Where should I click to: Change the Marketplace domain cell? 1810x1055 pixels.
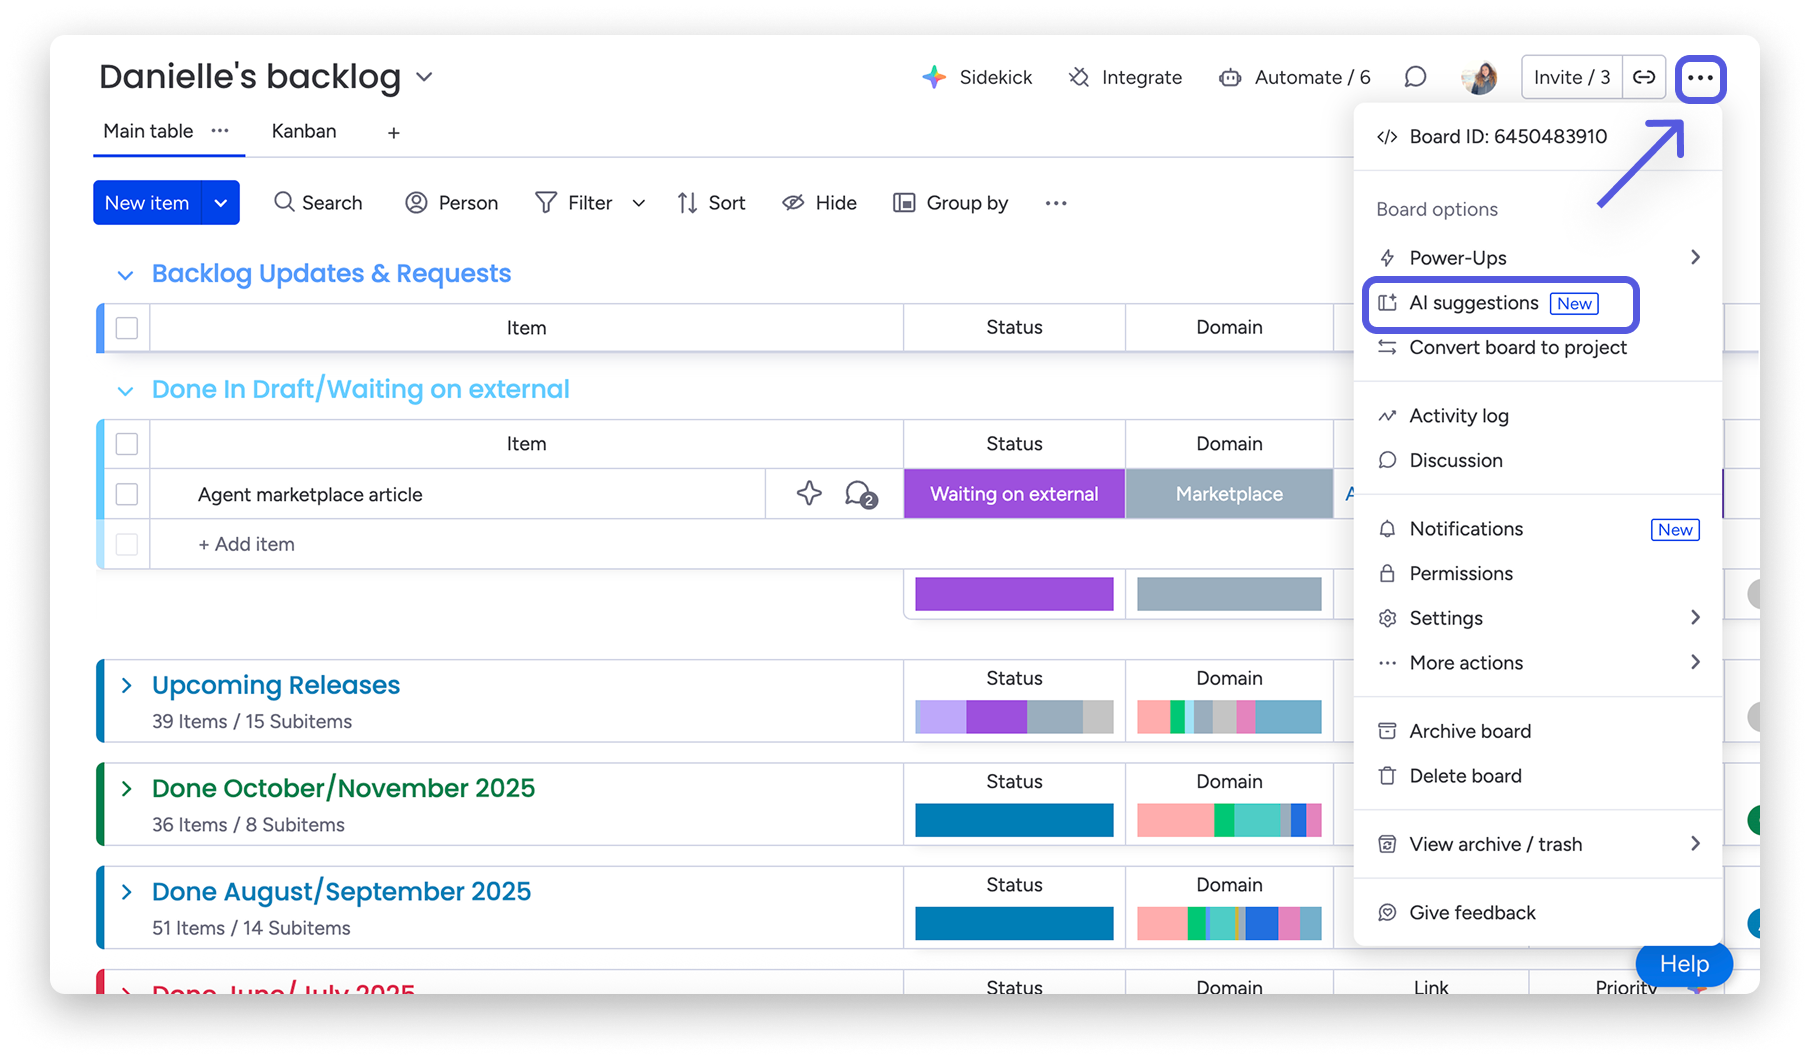click(1229, 494)
